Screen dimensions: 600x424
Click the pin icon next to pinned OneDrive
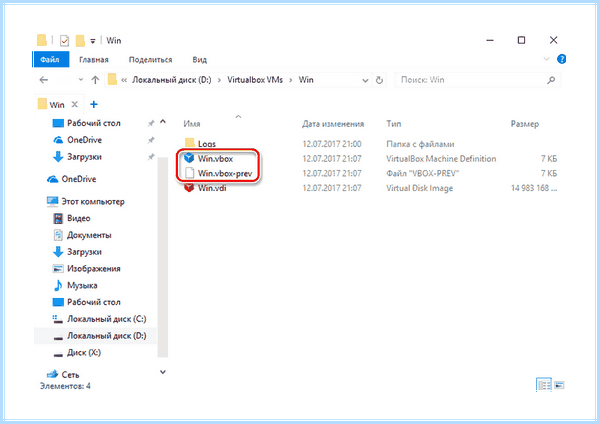(151, 140)
